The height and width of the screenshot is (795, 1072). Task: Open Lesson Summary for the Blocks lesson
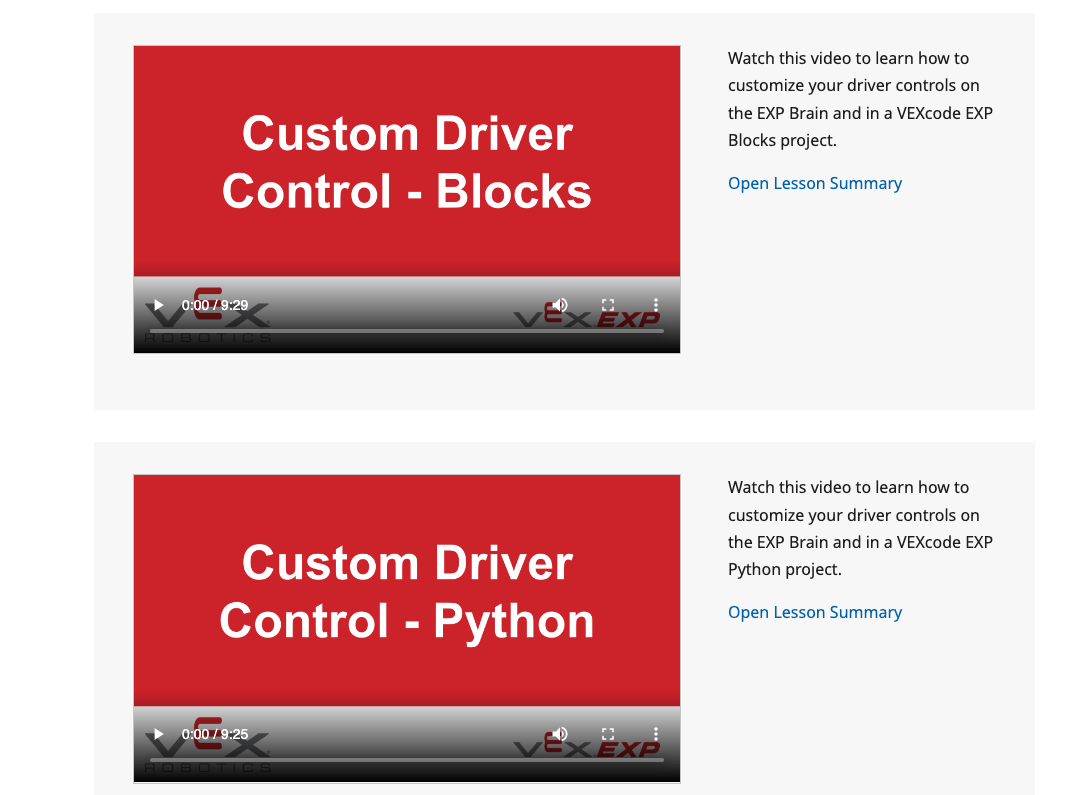(x=814, y=183)
